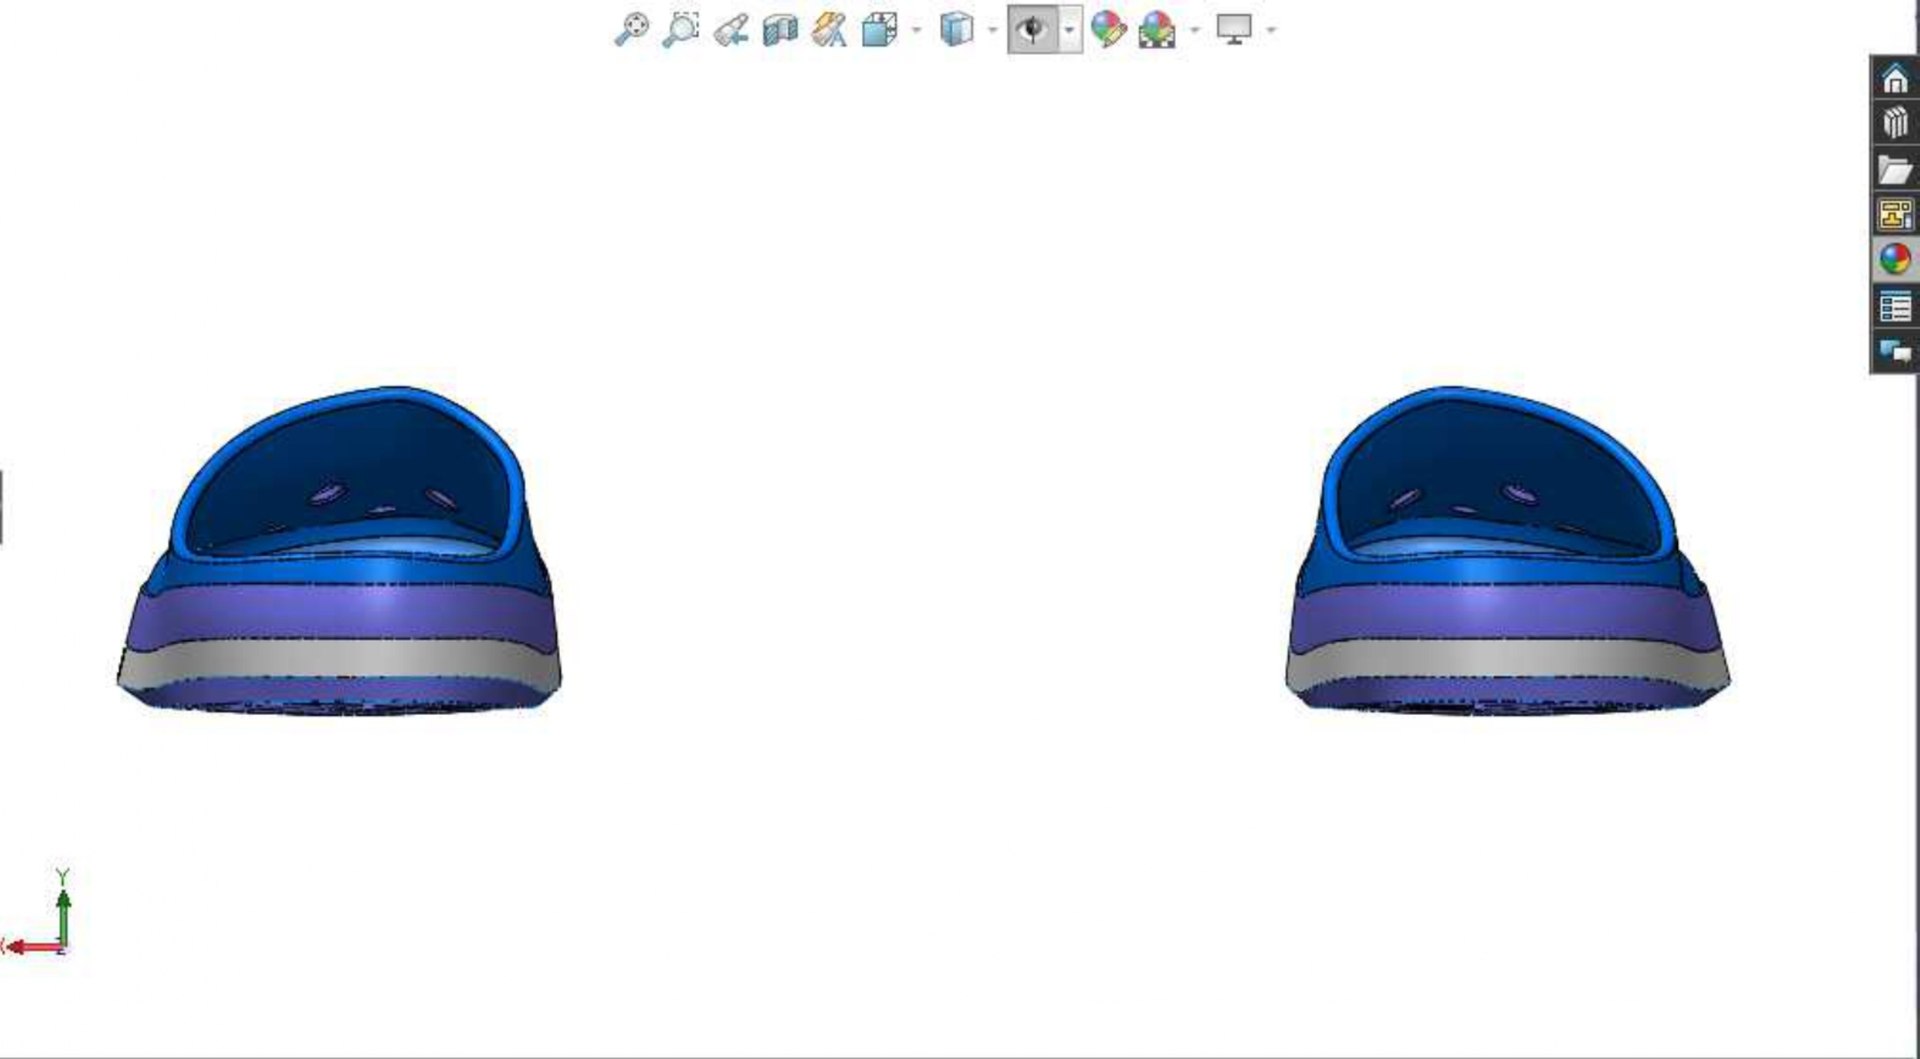The height and width of the screenshot is (1059, 1920).
Task: Open the Custom Properties task pane tab
Action: pyautogui.click(x=1895, y=306)
